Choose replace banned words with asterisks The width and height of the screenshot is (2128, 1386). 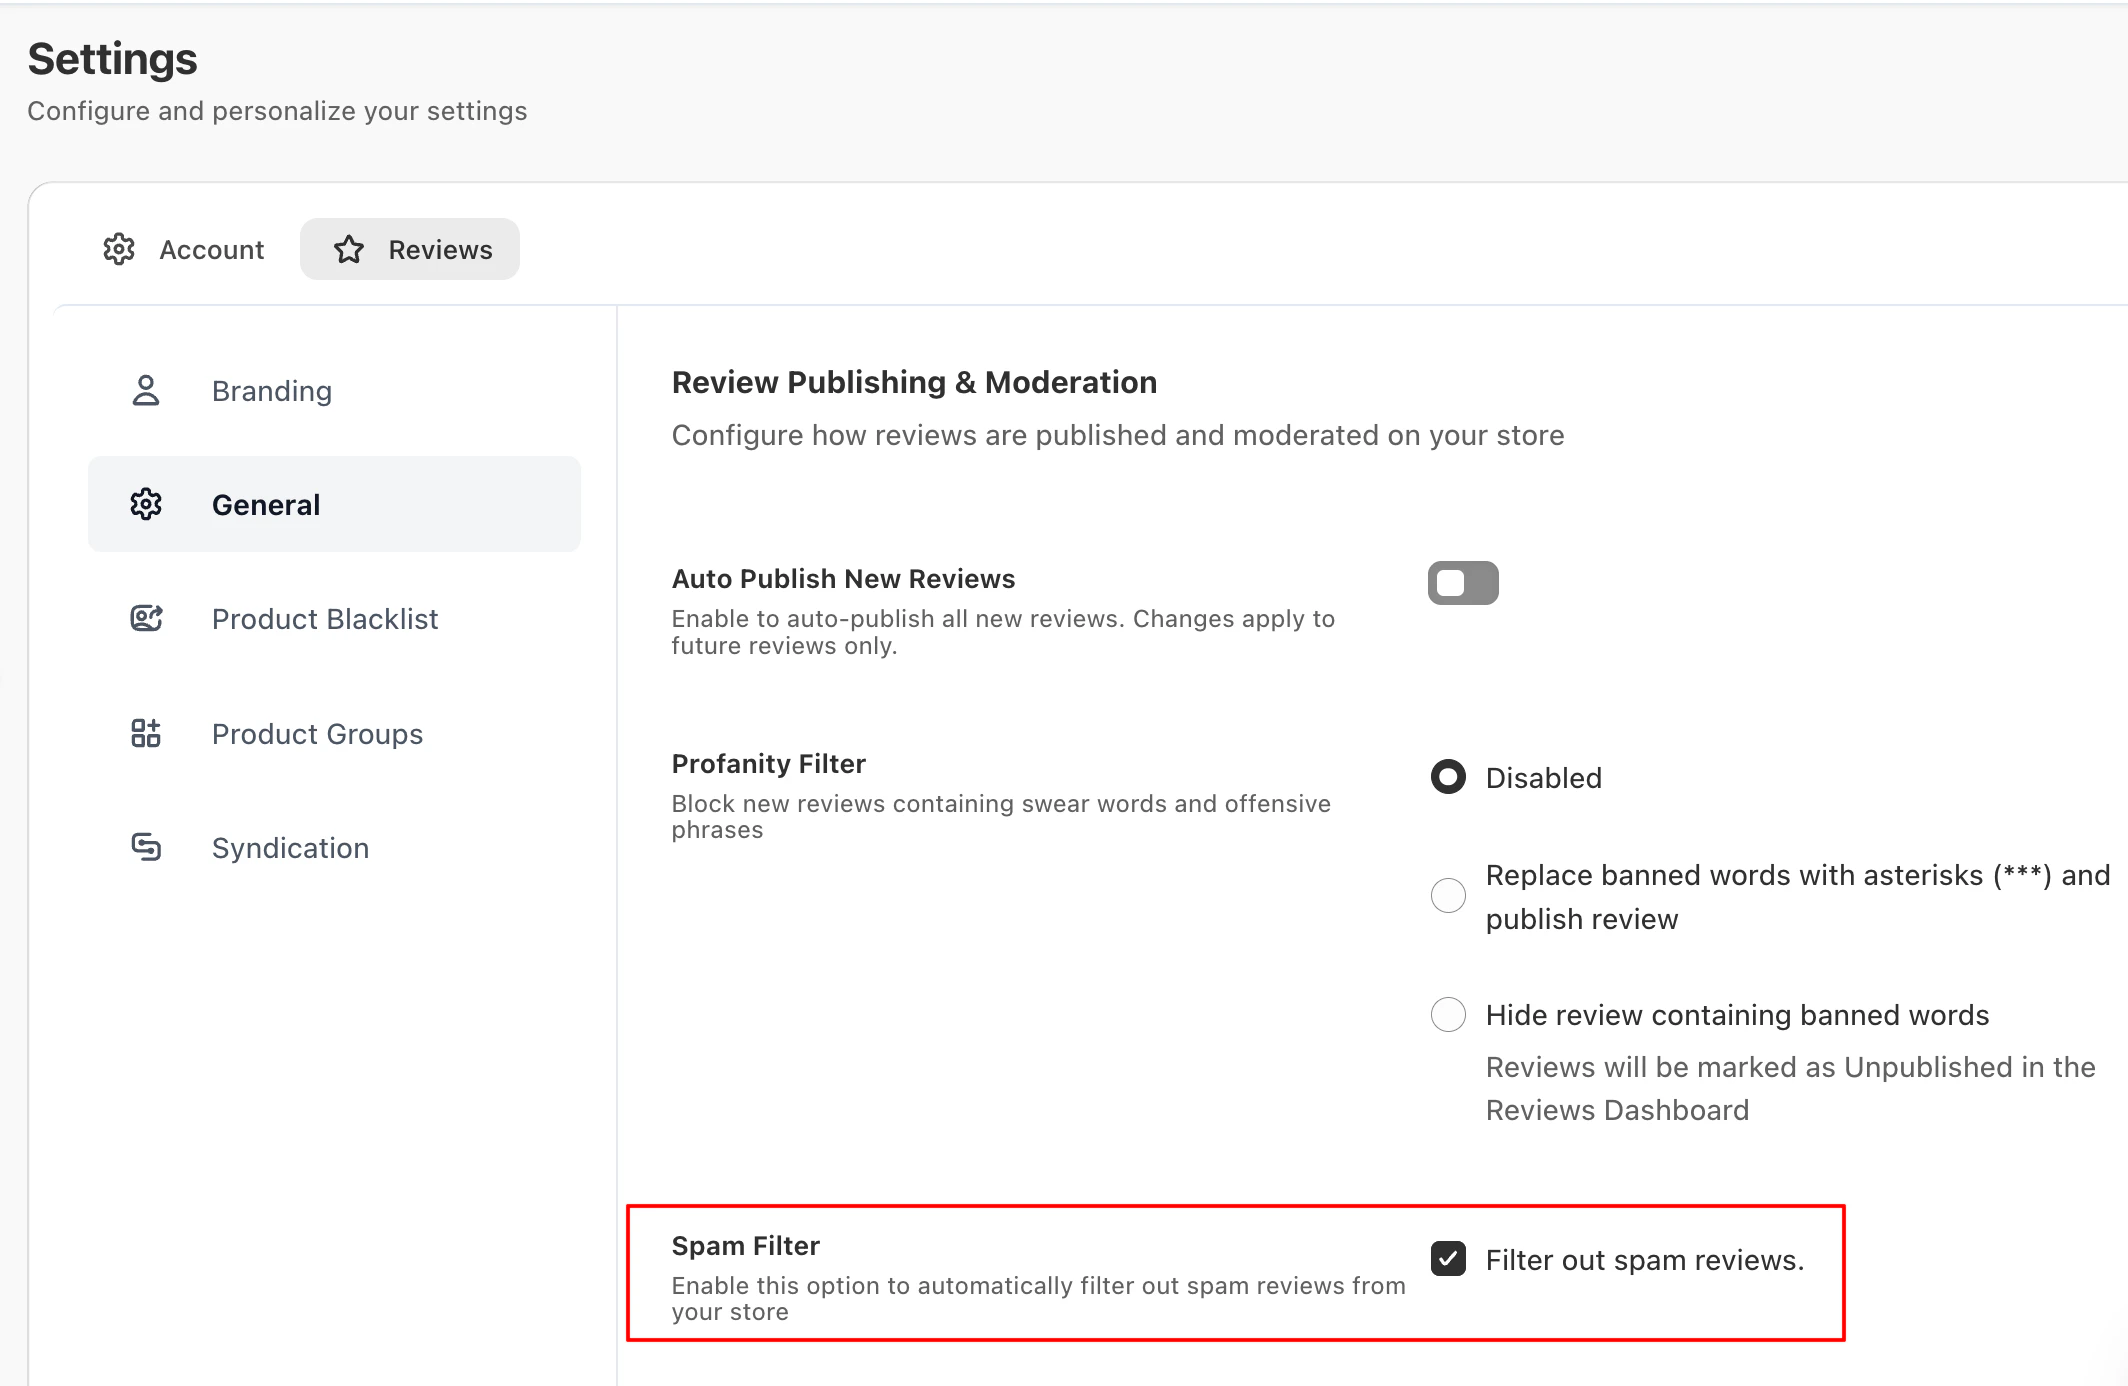click(x=1448, y=895)
